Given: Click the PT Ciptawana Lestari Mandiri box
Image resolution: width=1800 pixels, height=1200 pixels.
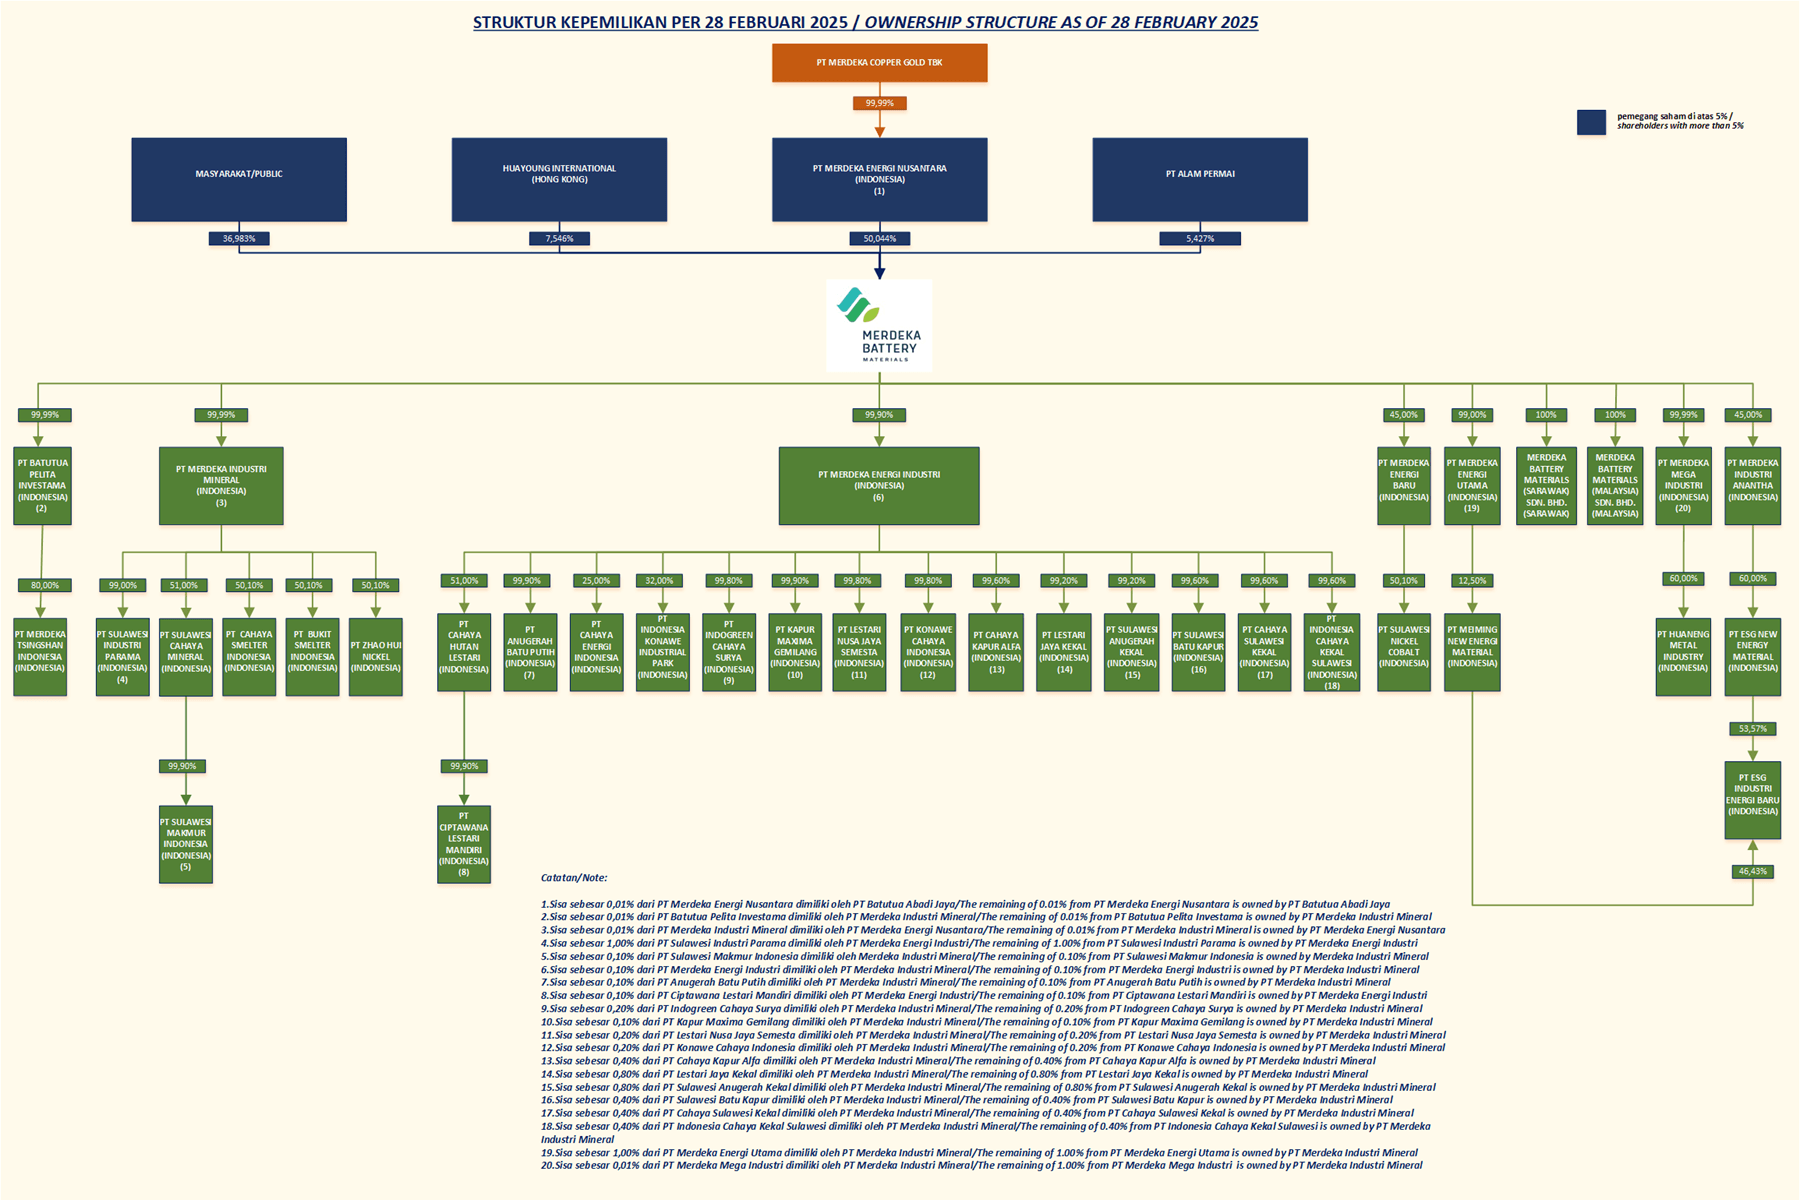Looking at the screenshot, I should coord(464,844).
